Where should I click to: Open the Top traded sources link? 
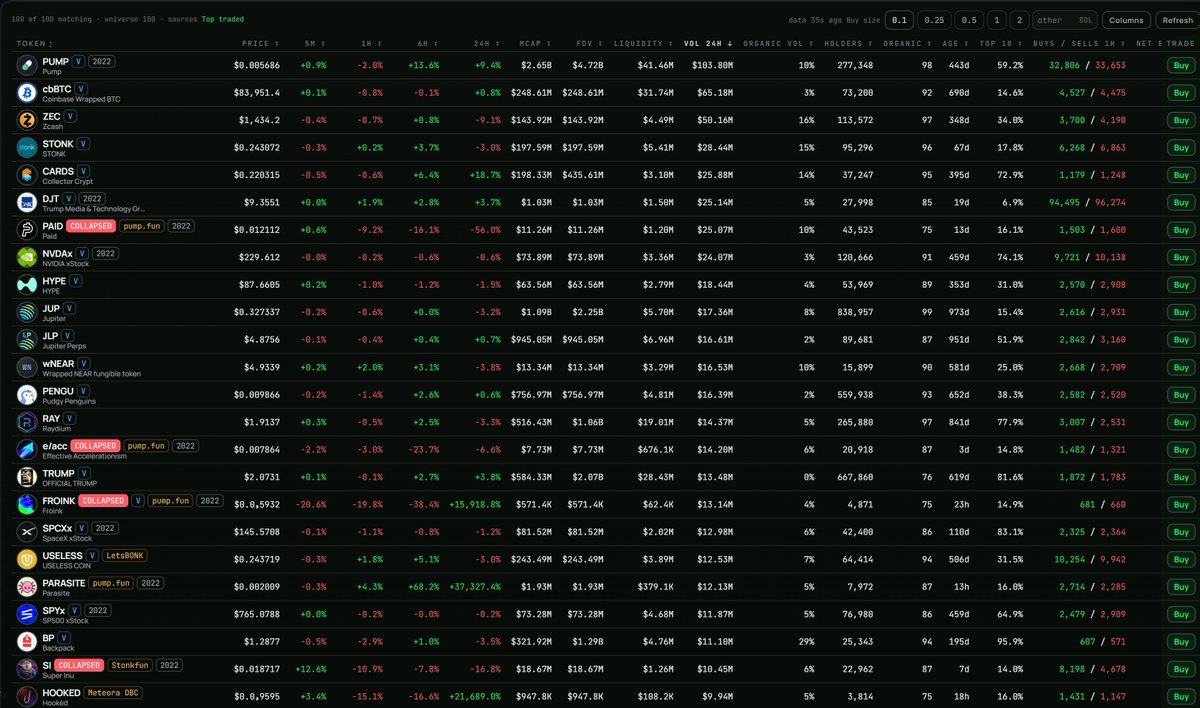(222, 19)
